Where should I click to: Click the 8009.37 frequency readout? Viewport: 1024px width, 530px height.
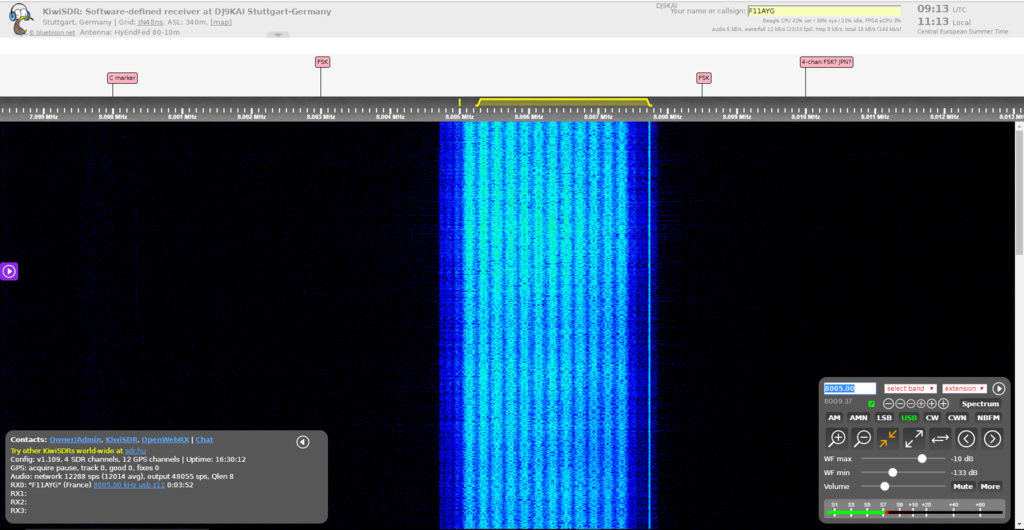[838, 401]
